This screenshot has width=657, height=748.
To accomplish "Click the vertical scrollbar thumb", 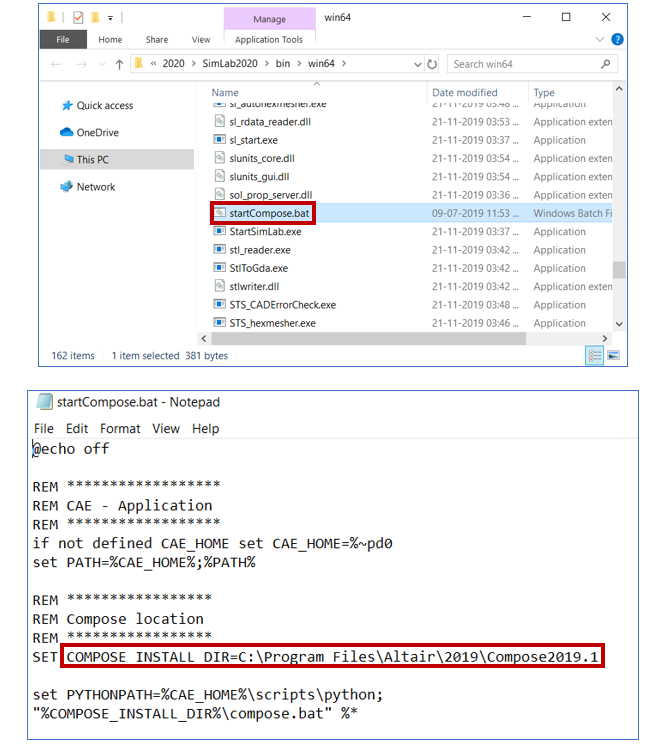I will click(619, 270).
